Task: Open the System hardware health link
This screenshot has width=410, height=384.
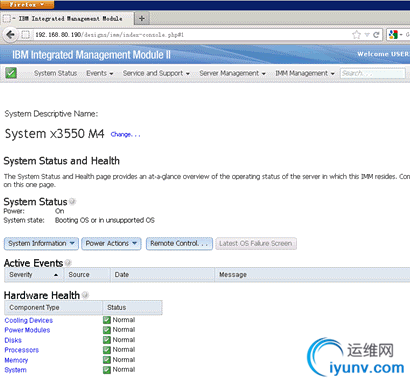Action: tap(15, 370)
